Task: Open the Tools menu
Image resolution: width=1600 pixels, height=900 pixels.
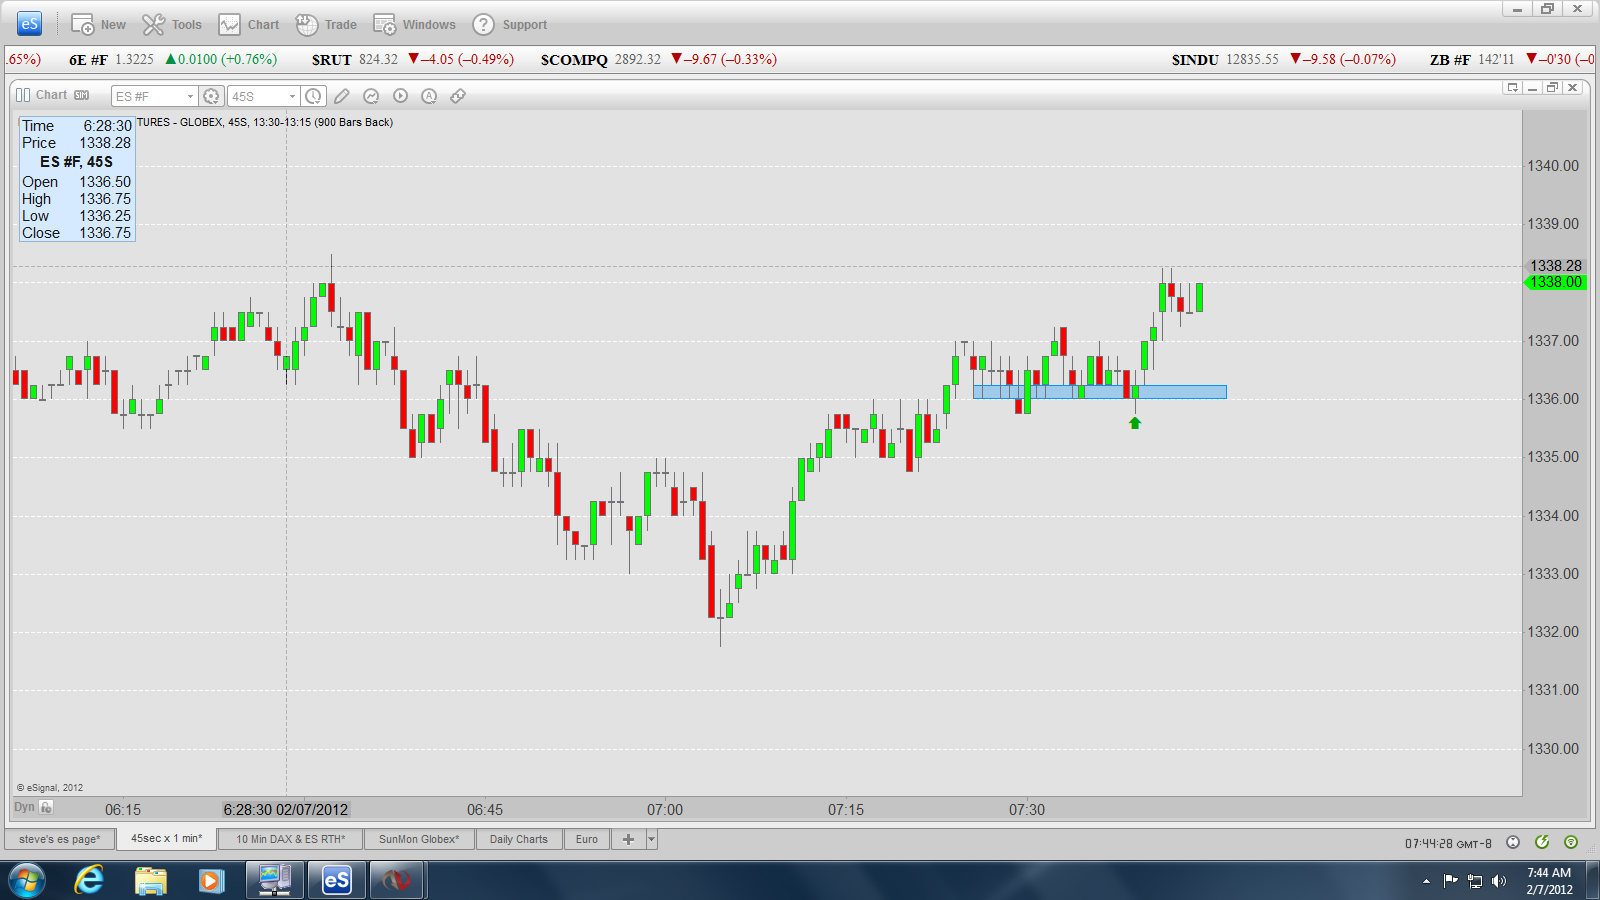Action: tap(172, 25)
